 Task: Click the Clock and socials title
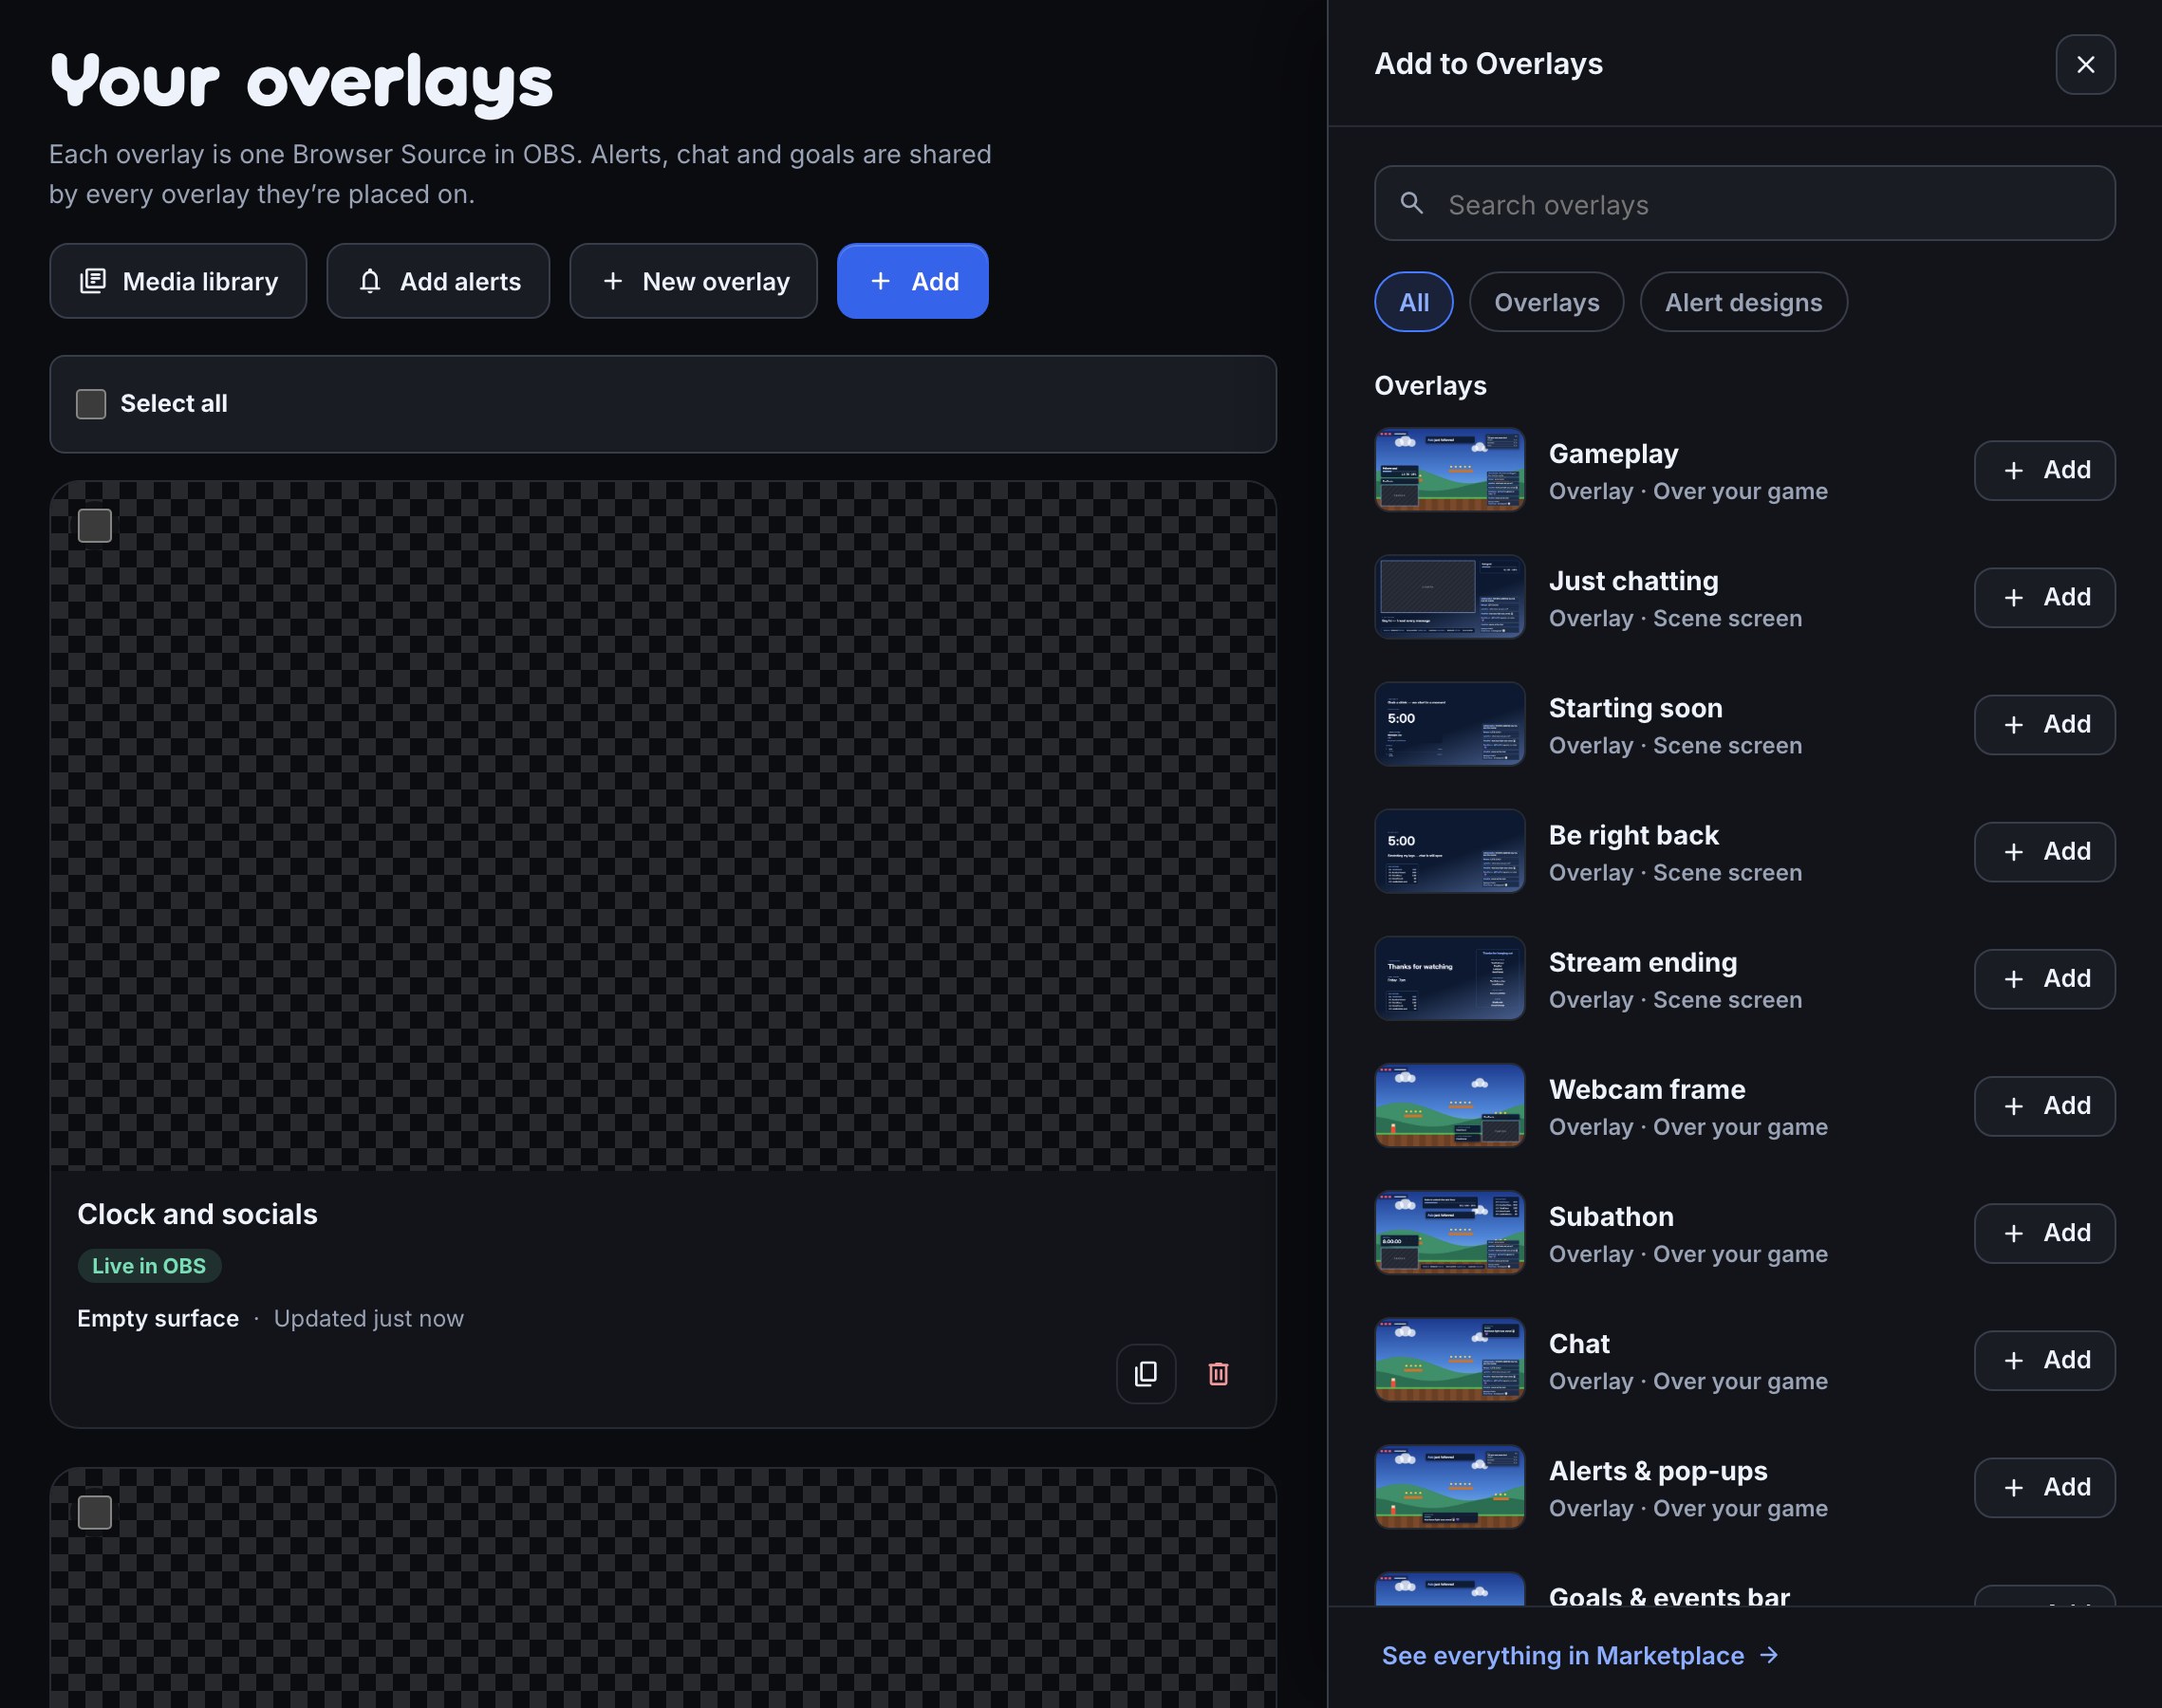197,1214
